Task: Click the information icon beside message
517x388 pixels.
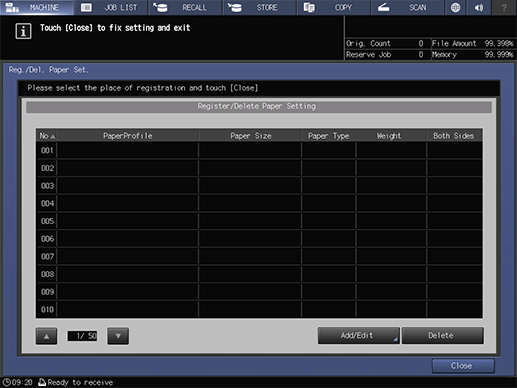Action: [23, 31]
